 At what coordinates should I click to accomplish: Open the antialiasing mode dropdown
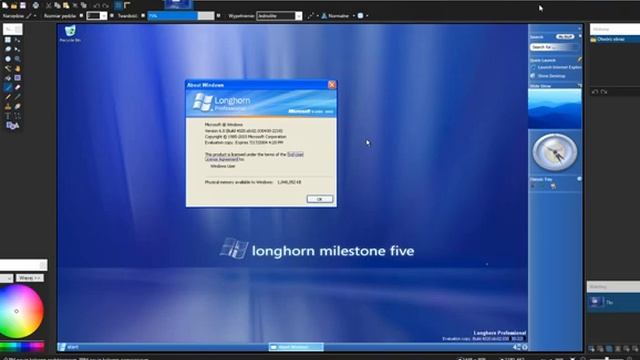point(313,16)
